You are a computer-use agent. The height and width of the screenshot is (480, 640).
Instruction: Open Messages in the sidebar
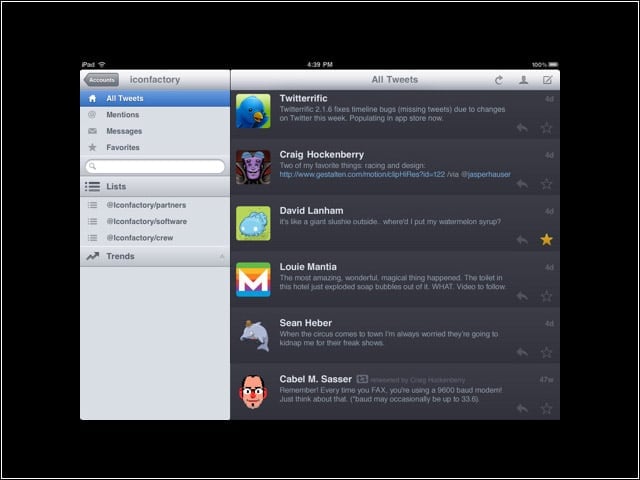click(155, 131)
